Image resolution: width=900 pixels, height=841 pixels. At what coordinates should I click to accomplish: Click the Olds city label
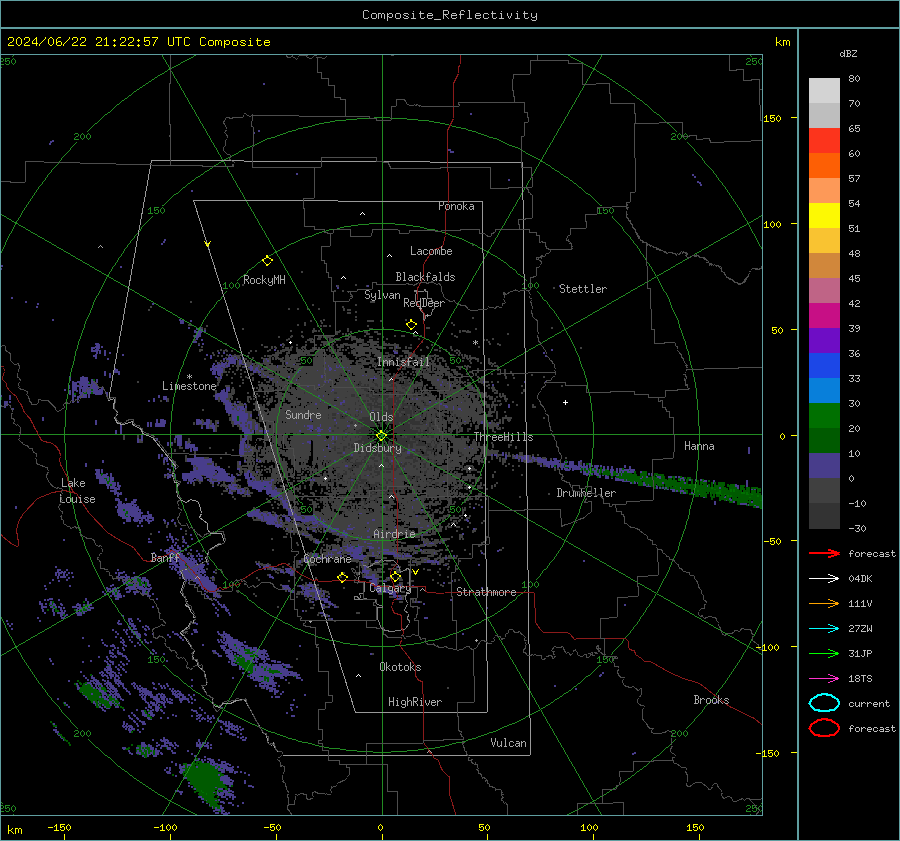click(x=381, y=417)
